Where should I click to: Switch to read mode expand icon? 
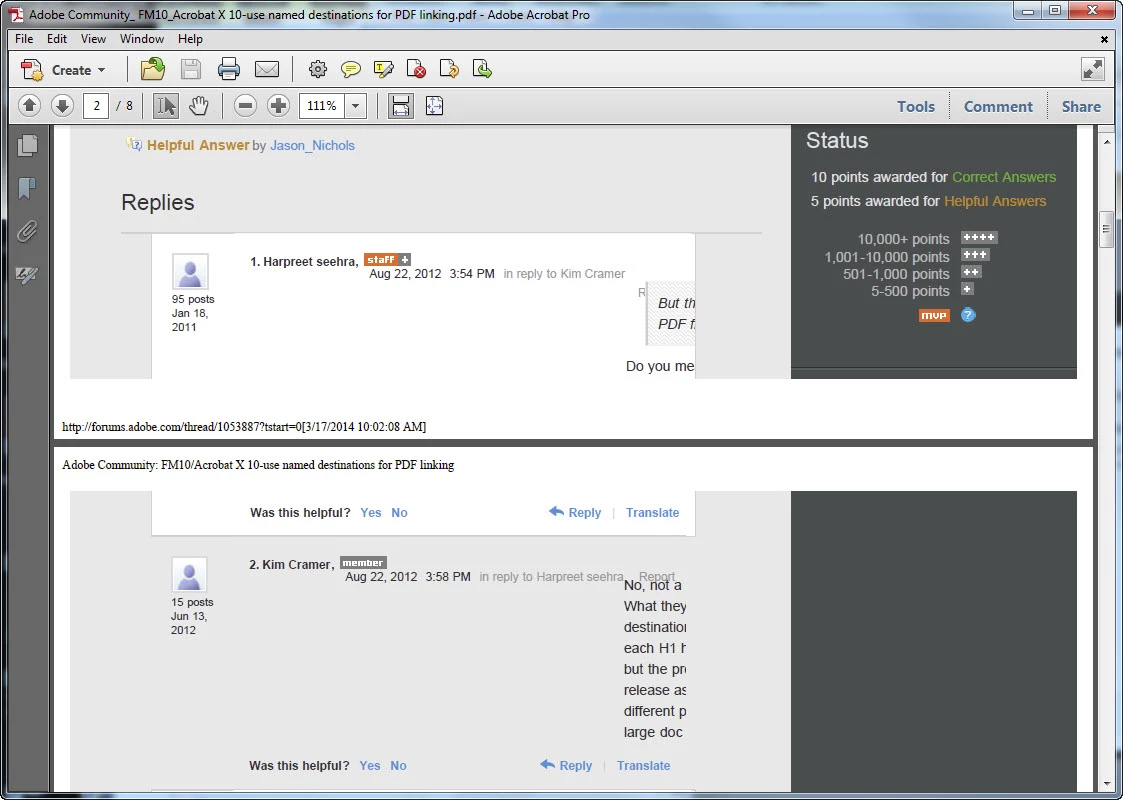click(1093, 69)
